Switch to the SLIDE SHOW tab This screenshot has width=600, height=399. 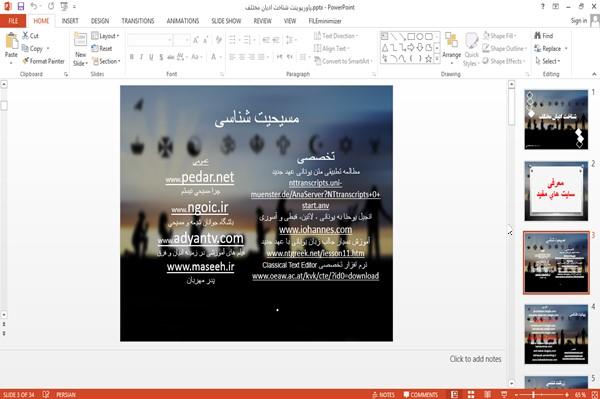(226, 21)
